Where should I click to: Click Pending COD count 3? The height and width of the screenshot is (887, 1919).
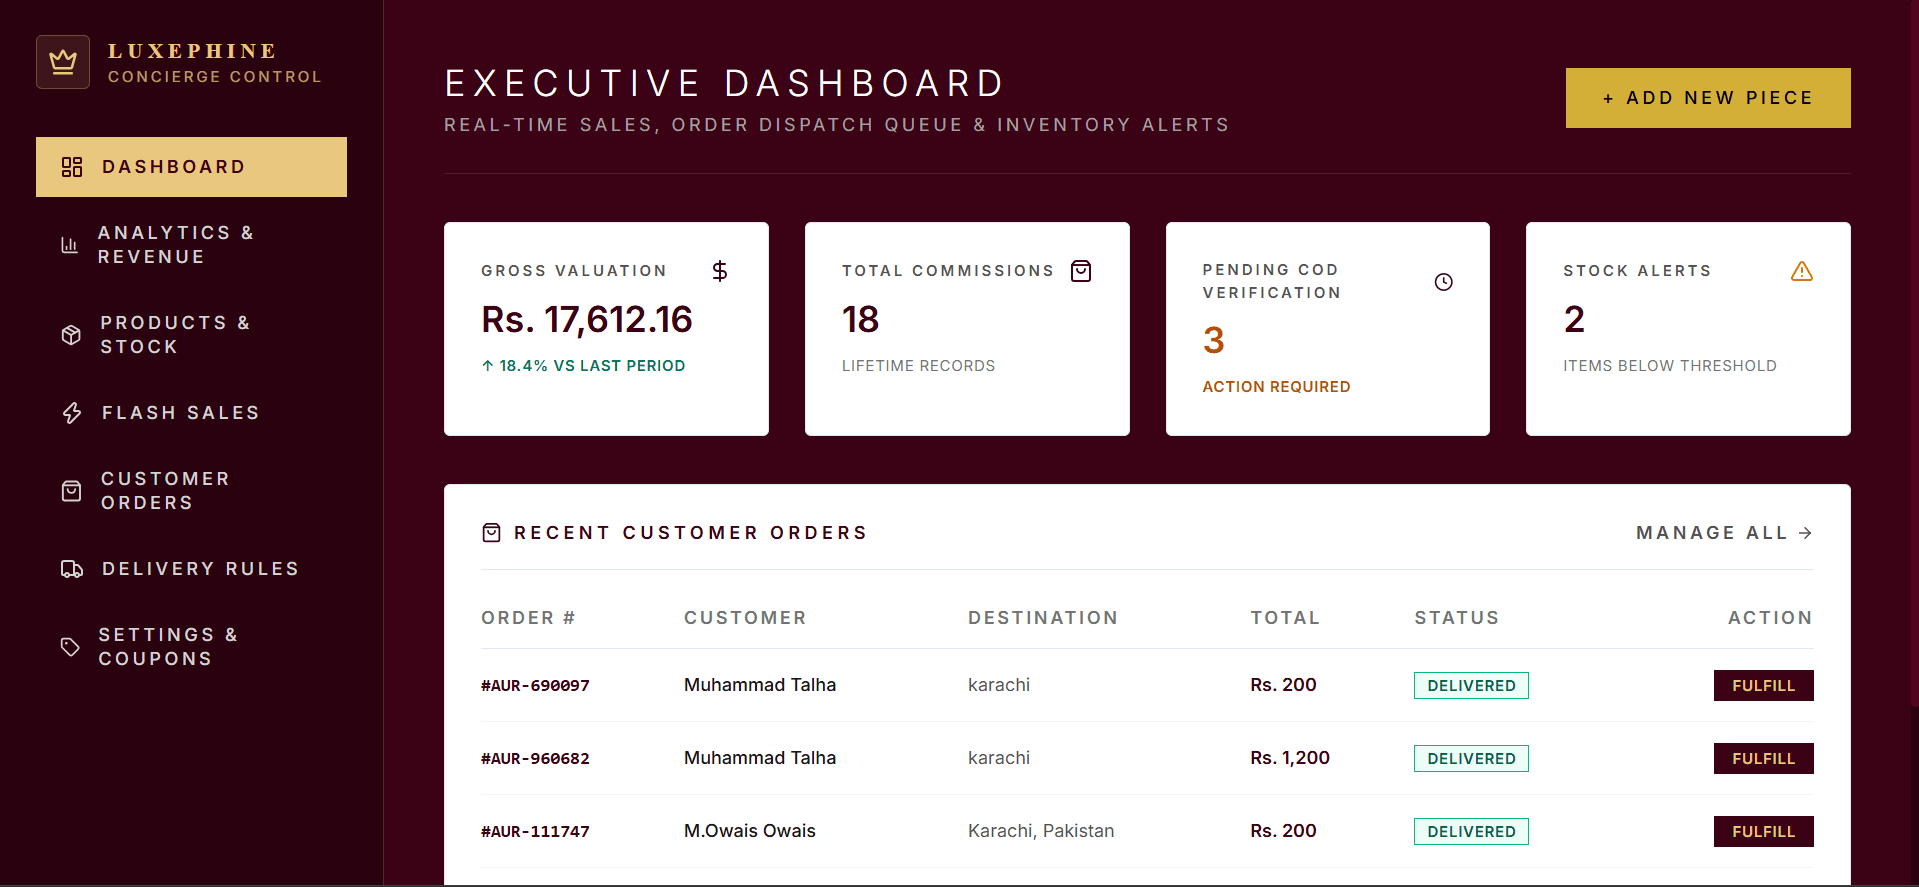pos(1214,341)
